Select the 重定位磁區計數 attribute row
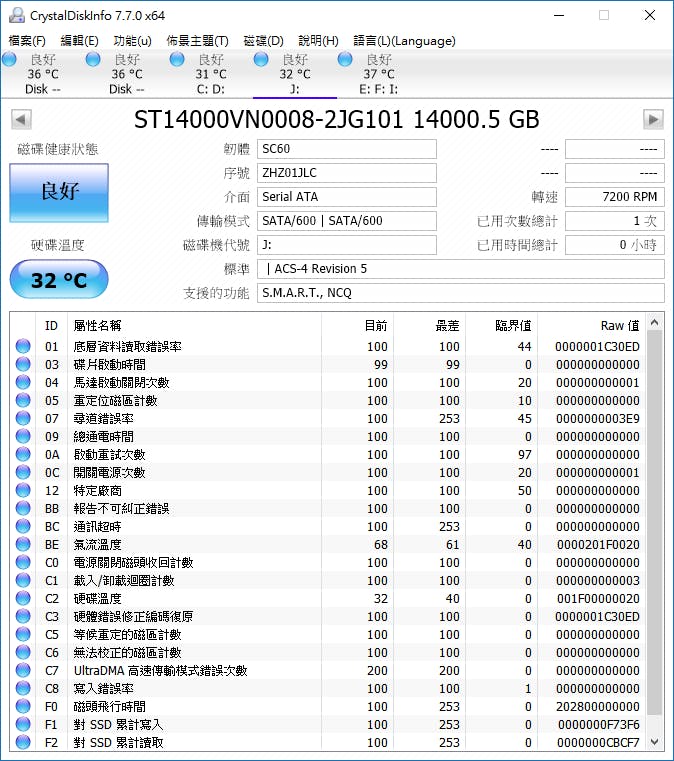Image resolution: width=674 pixels, height=761 pixels. coord(328,400)
